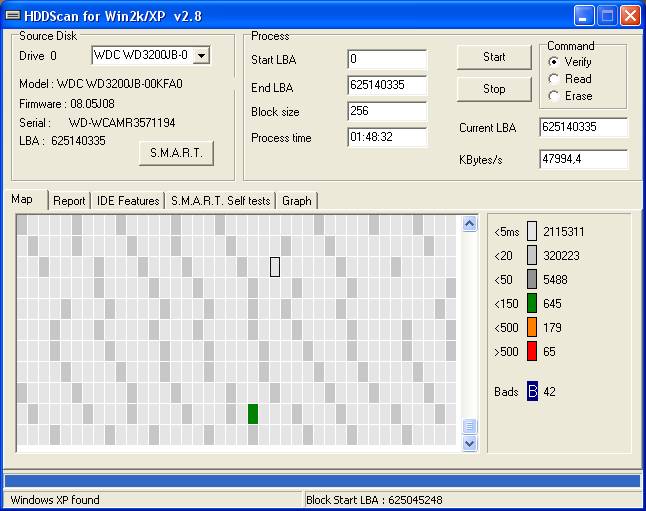The height and width of the screenshot is (511, 646).
Task: Click the Process time field
Action: [x=387, y=137]
